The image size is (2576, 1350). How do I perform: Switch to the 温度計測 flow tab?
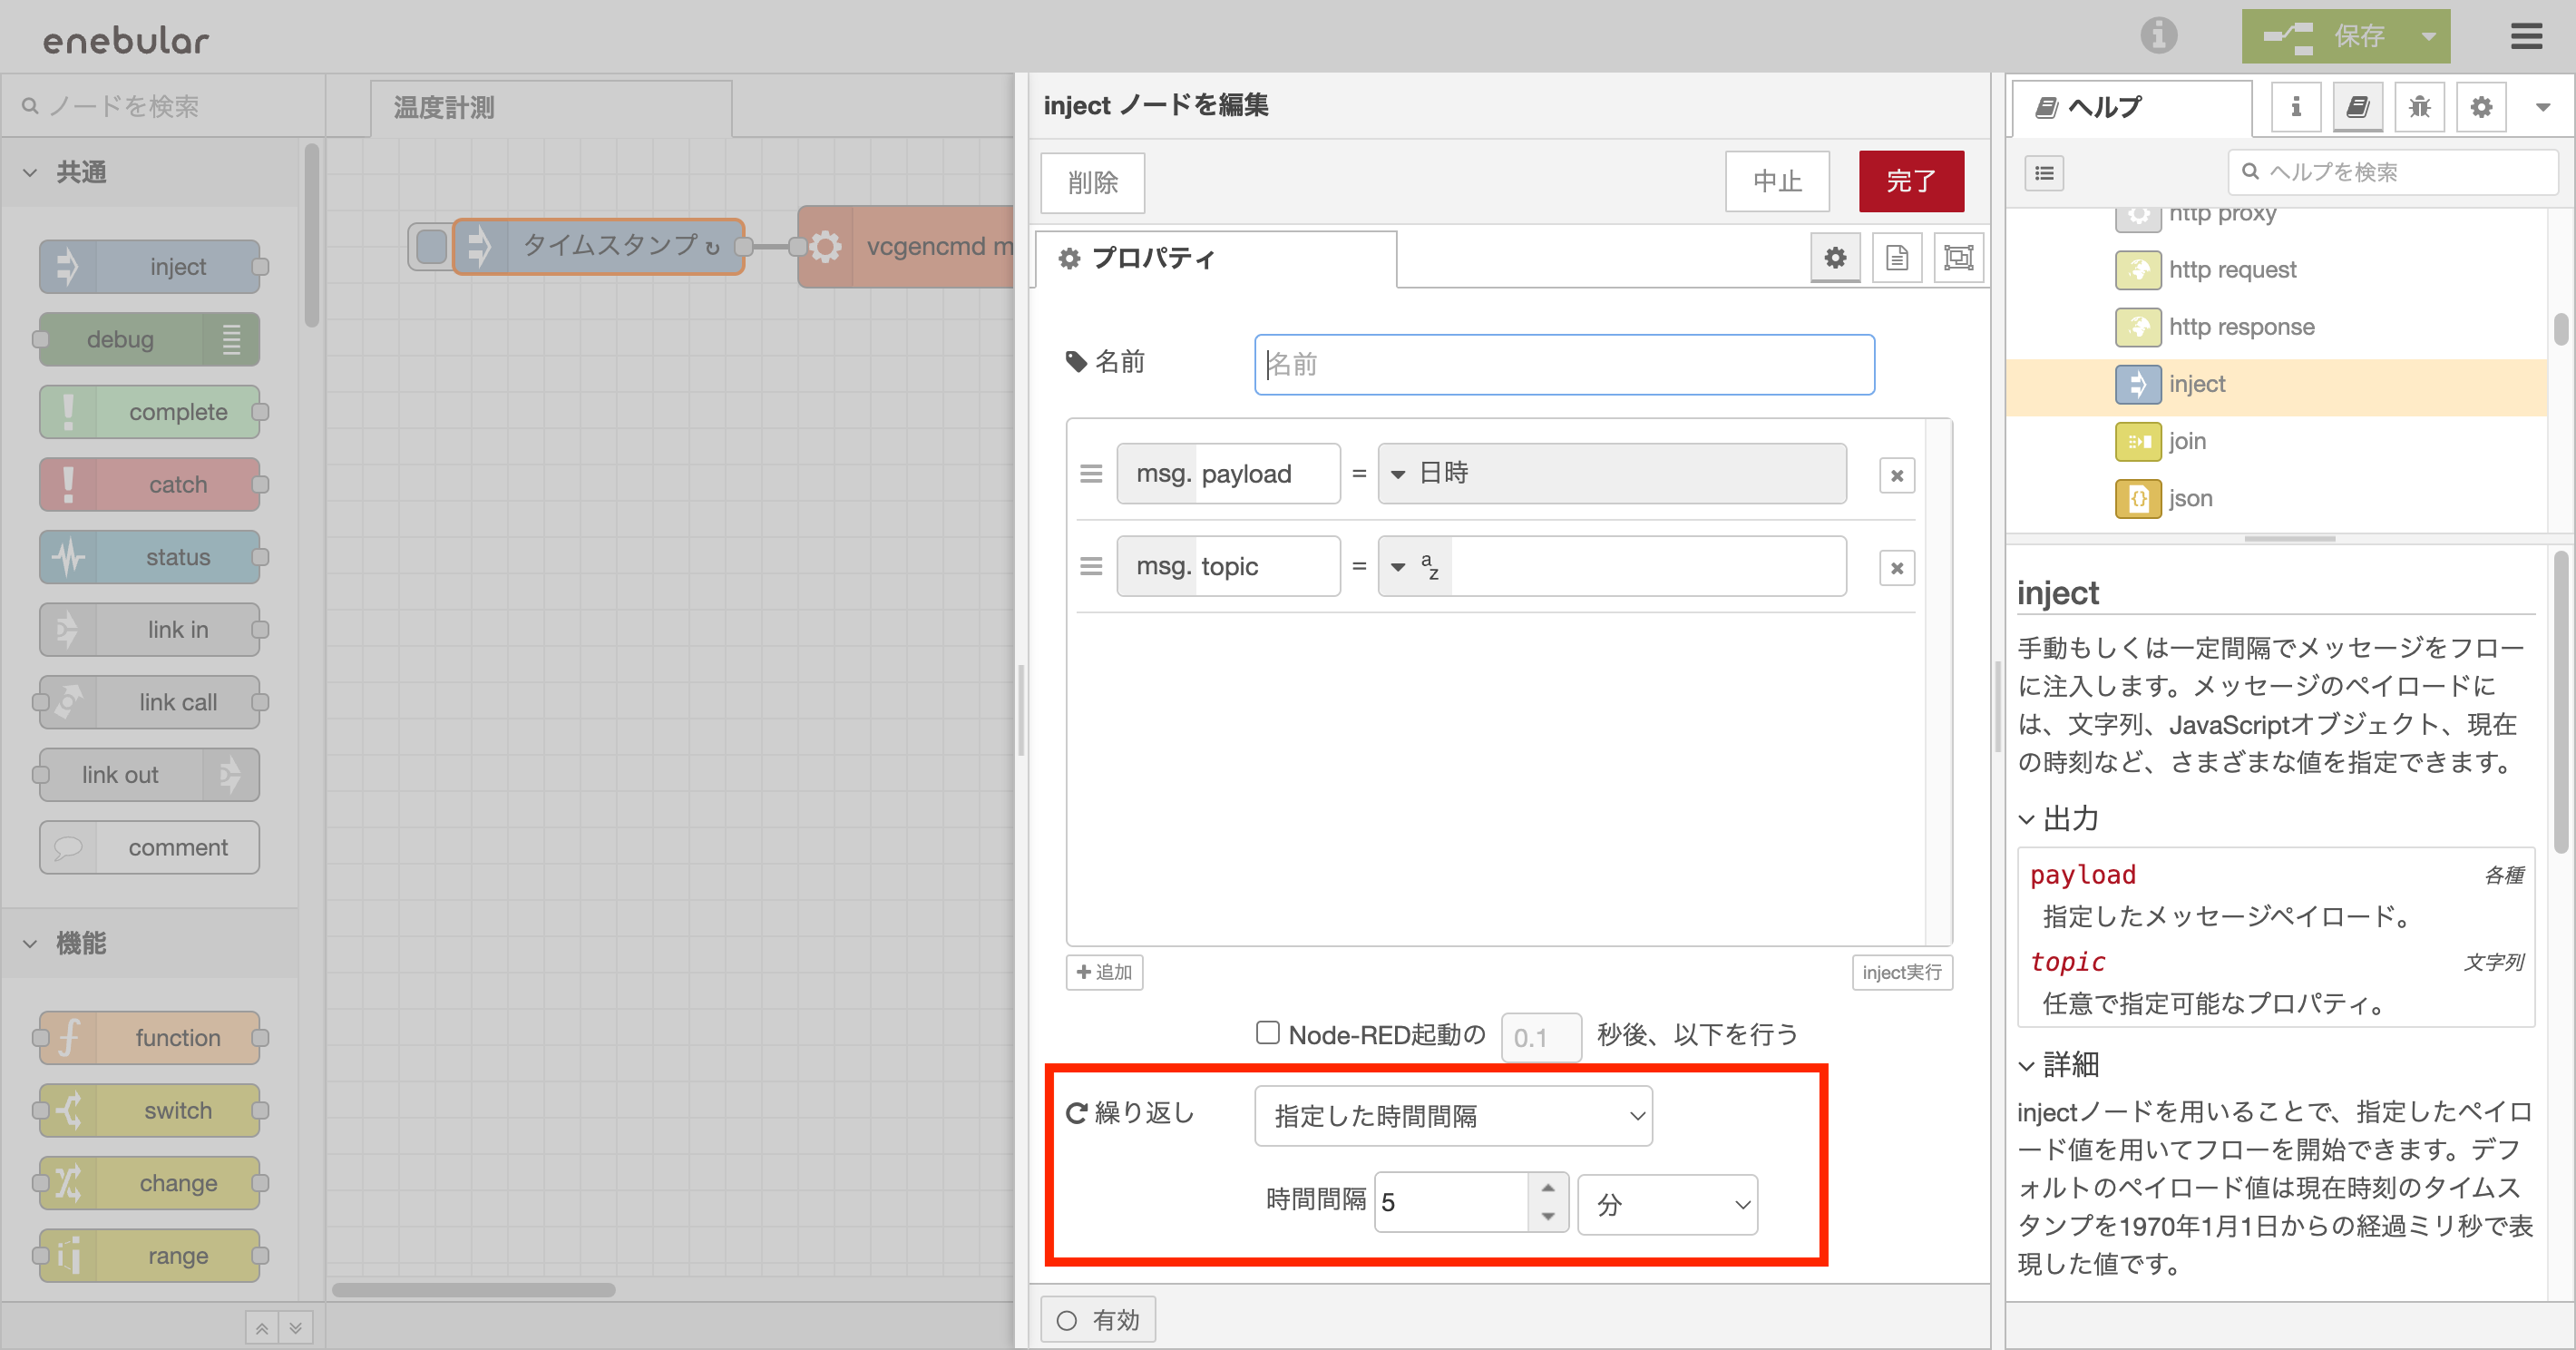point(550,108)
